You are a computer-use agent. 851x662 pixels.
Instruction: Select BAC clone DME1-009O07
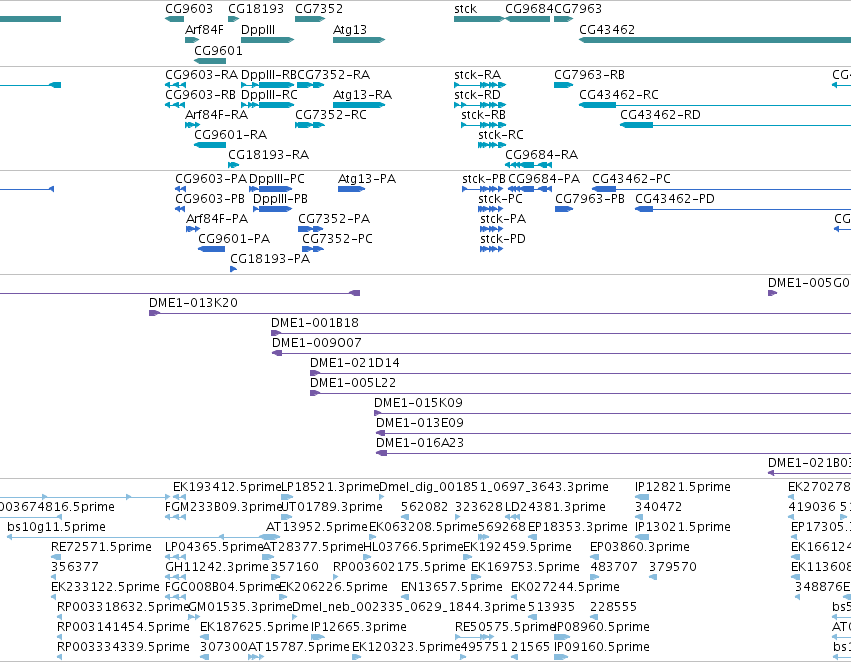point(561,353)
